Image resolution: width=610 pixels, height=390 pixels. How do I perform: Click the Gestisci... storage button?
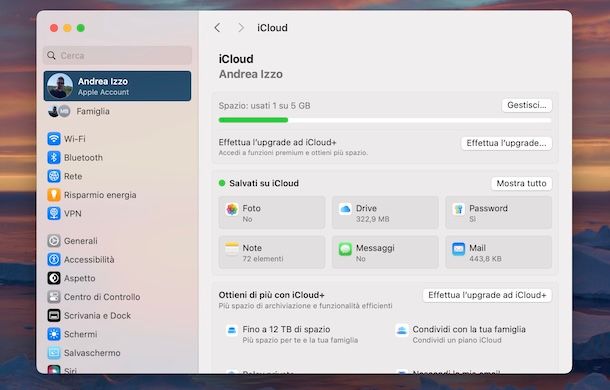tap(527, 105)
